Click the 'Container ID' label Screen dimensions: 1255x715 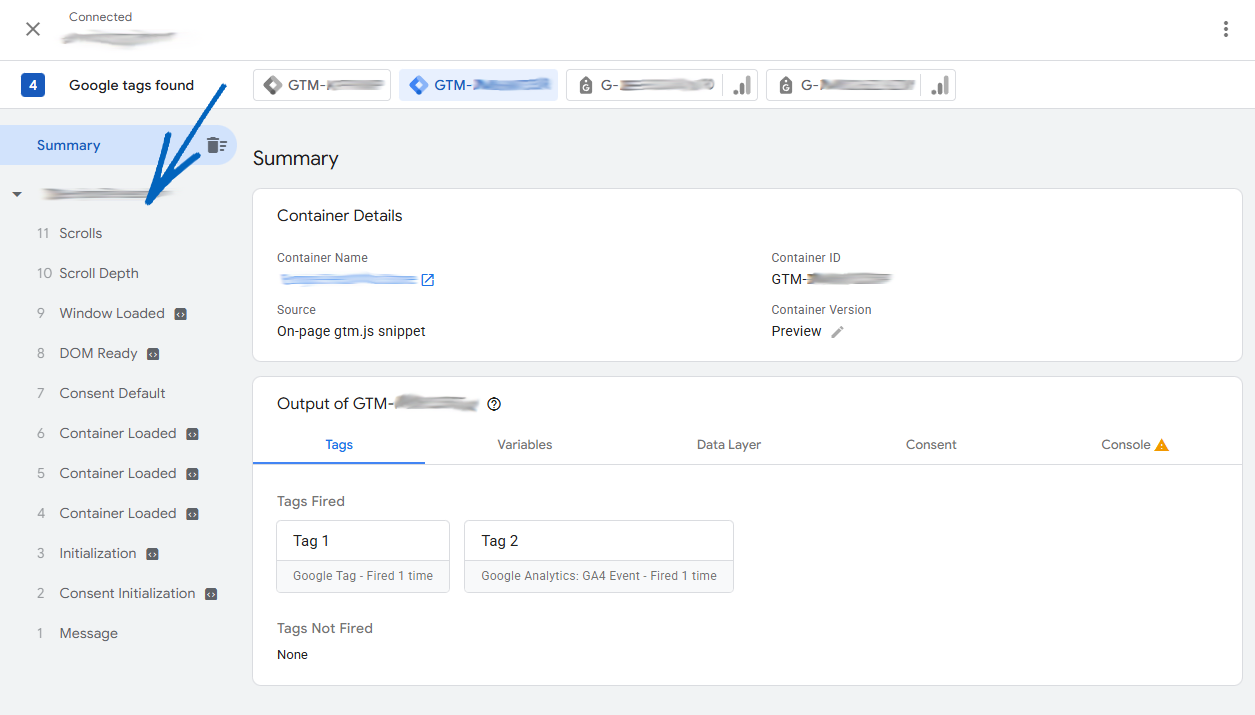[x=806, y=258]
